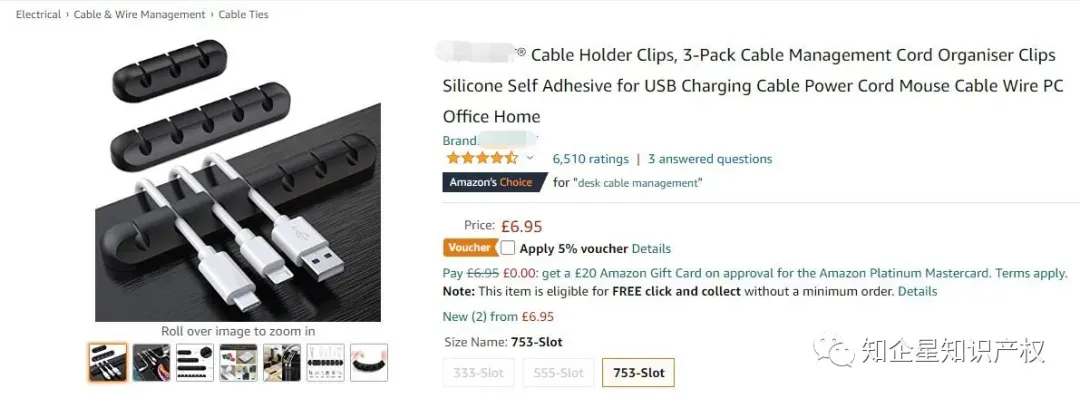Select the fourth product thumbnail image
The image size is (1080, 398).
coord(238,363)
